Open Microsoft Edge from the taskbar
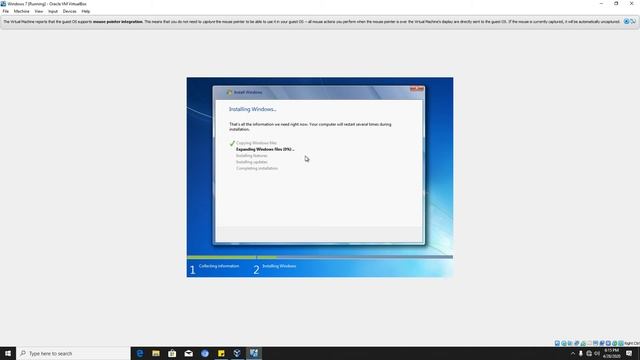 (x=140, y=353)
